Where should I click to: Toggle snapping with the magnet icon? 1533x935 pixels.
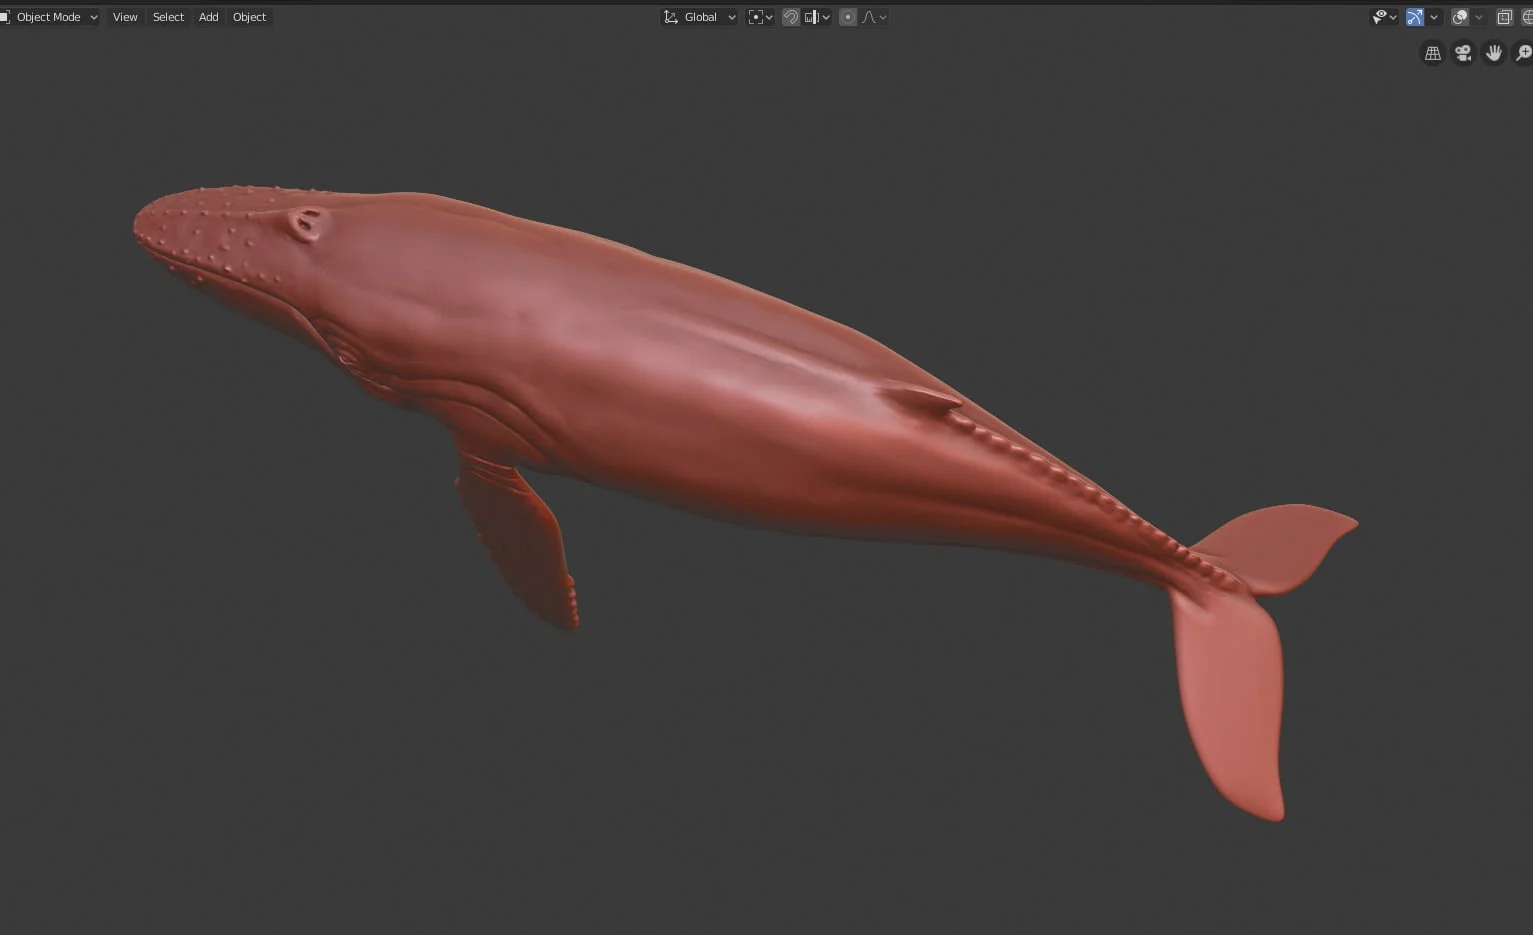pyautogui.click(x=789, y=17)
